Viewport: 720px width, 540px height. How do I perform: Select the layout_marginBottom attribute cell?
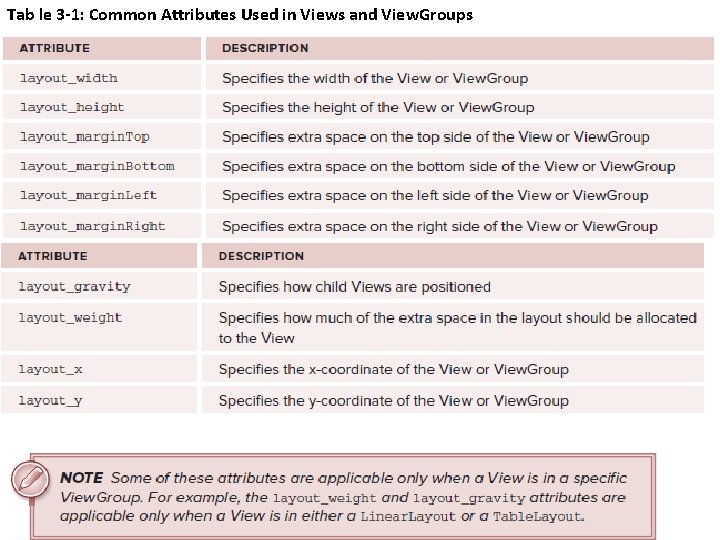97,166
